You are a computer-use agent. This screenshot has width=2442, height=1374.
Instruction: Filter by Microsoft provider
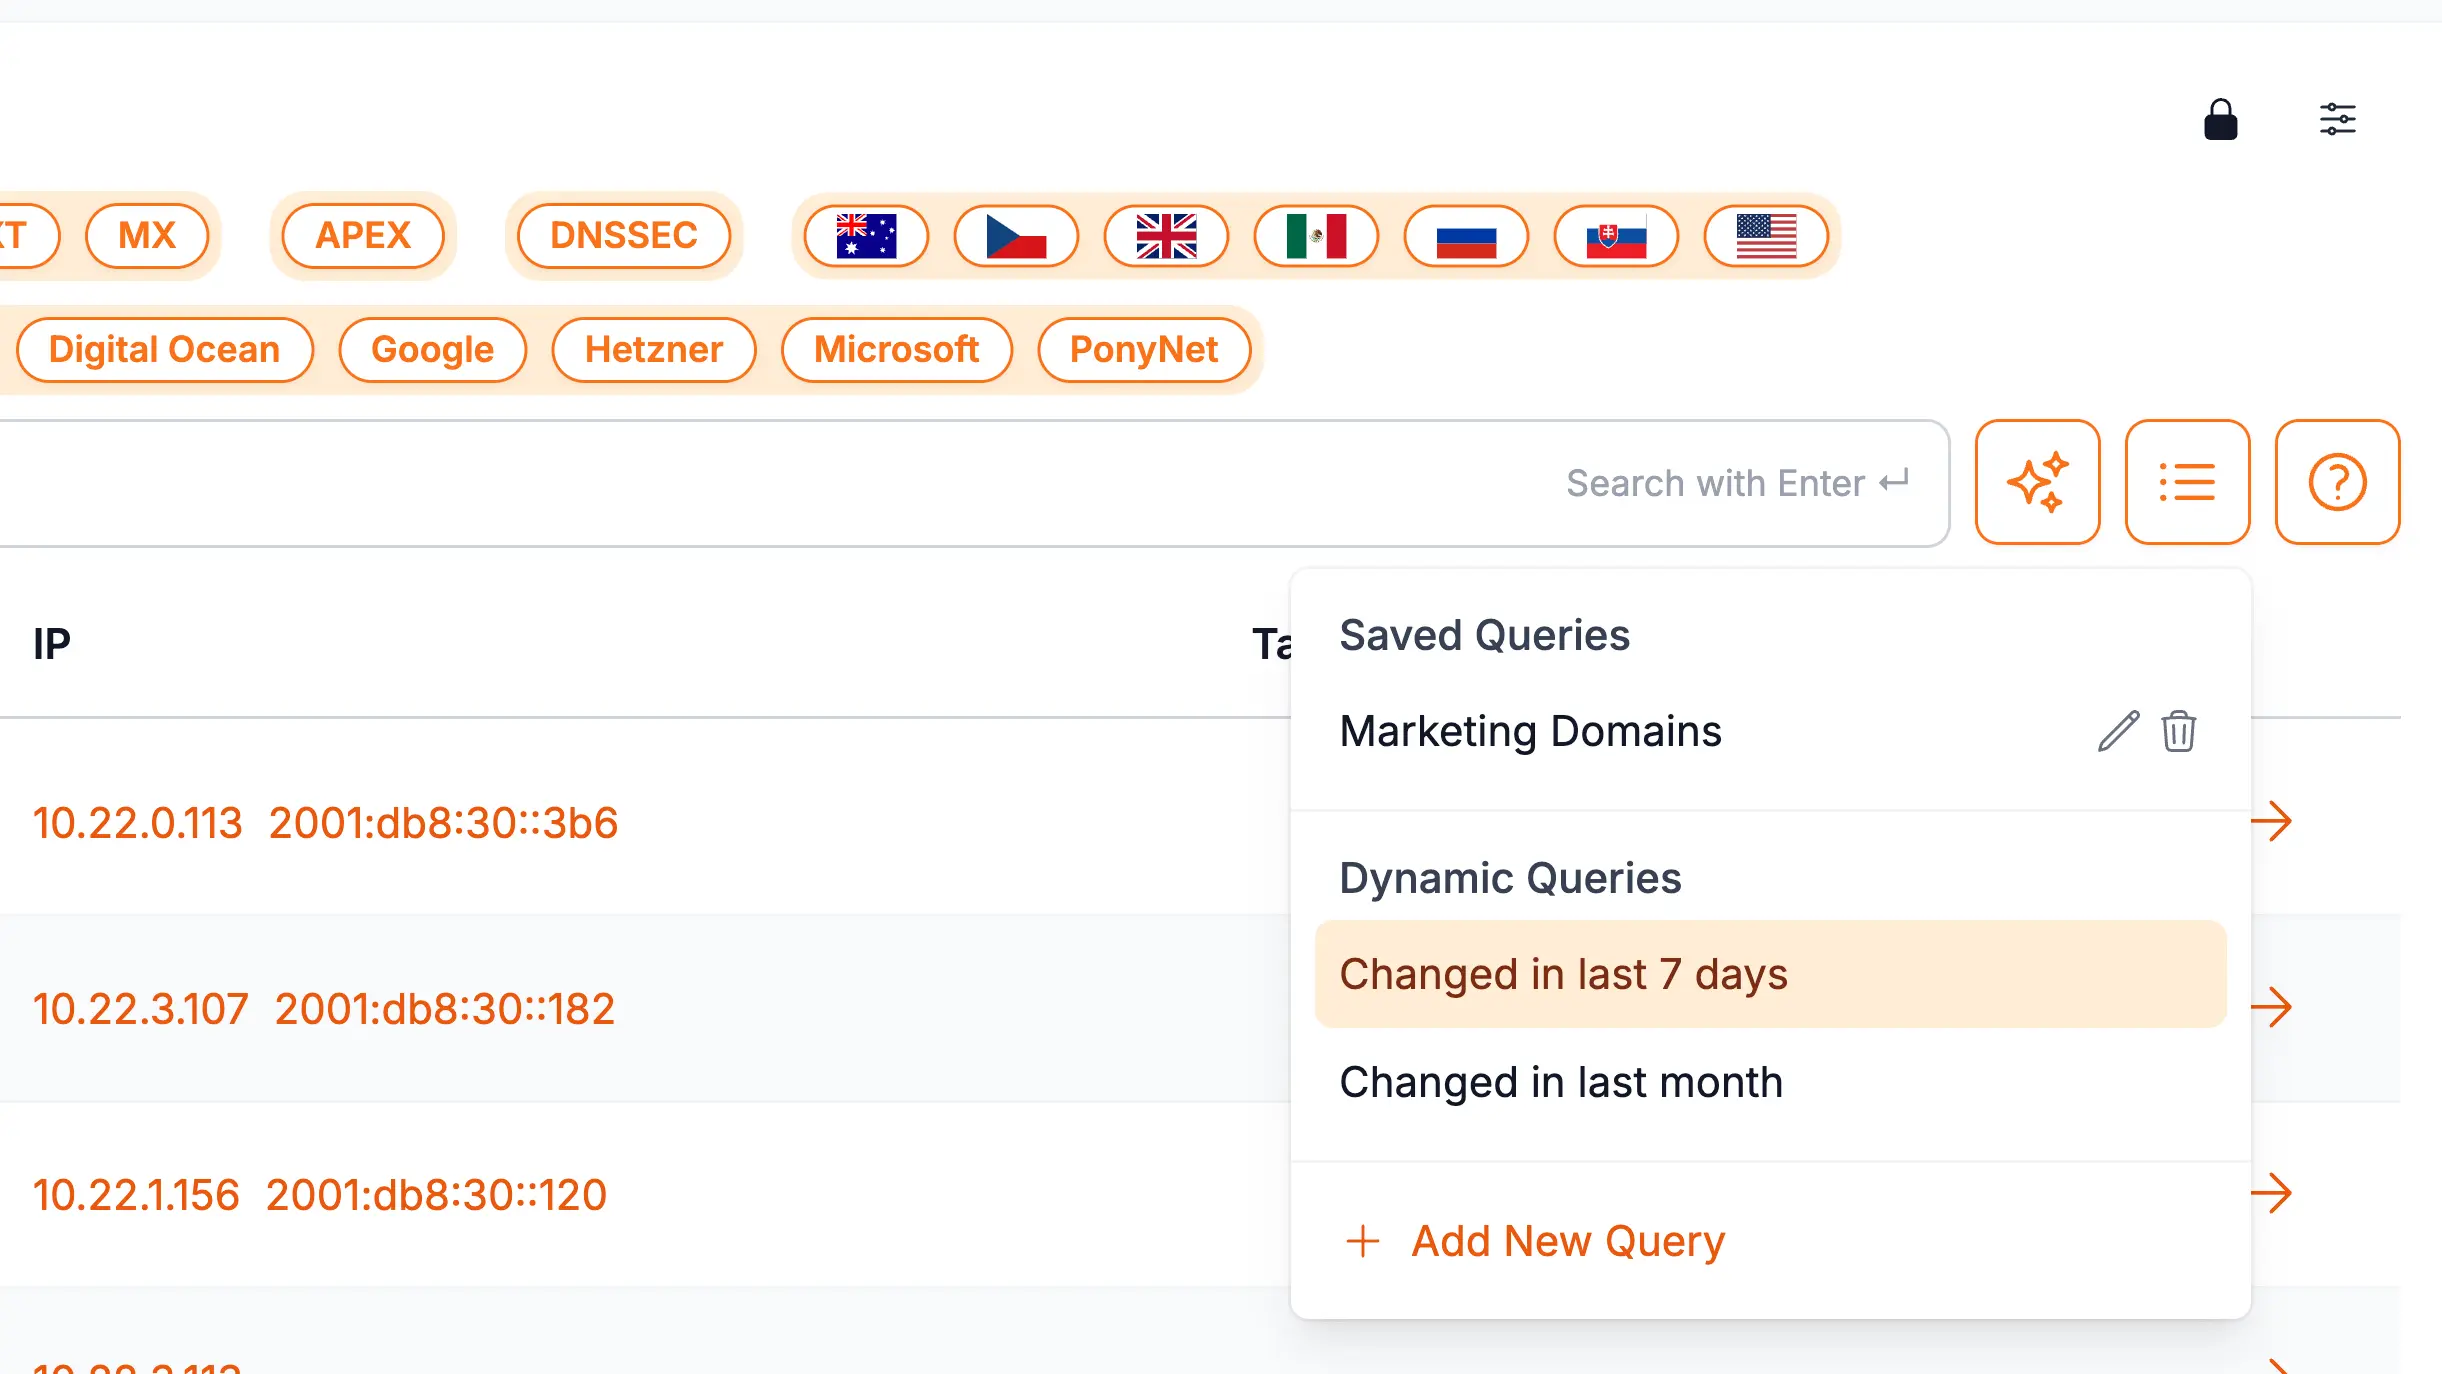click(897, 350)
